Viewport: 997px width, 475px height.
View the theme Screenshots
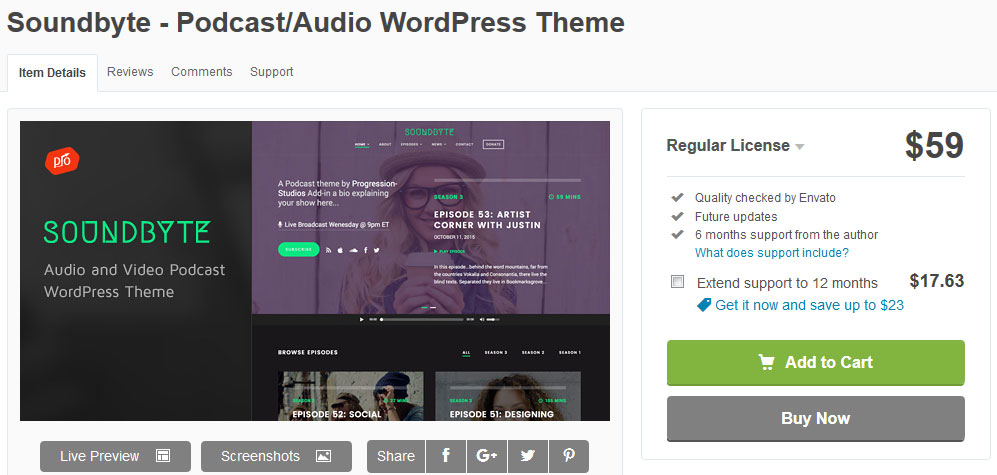(x=276, y=457)
